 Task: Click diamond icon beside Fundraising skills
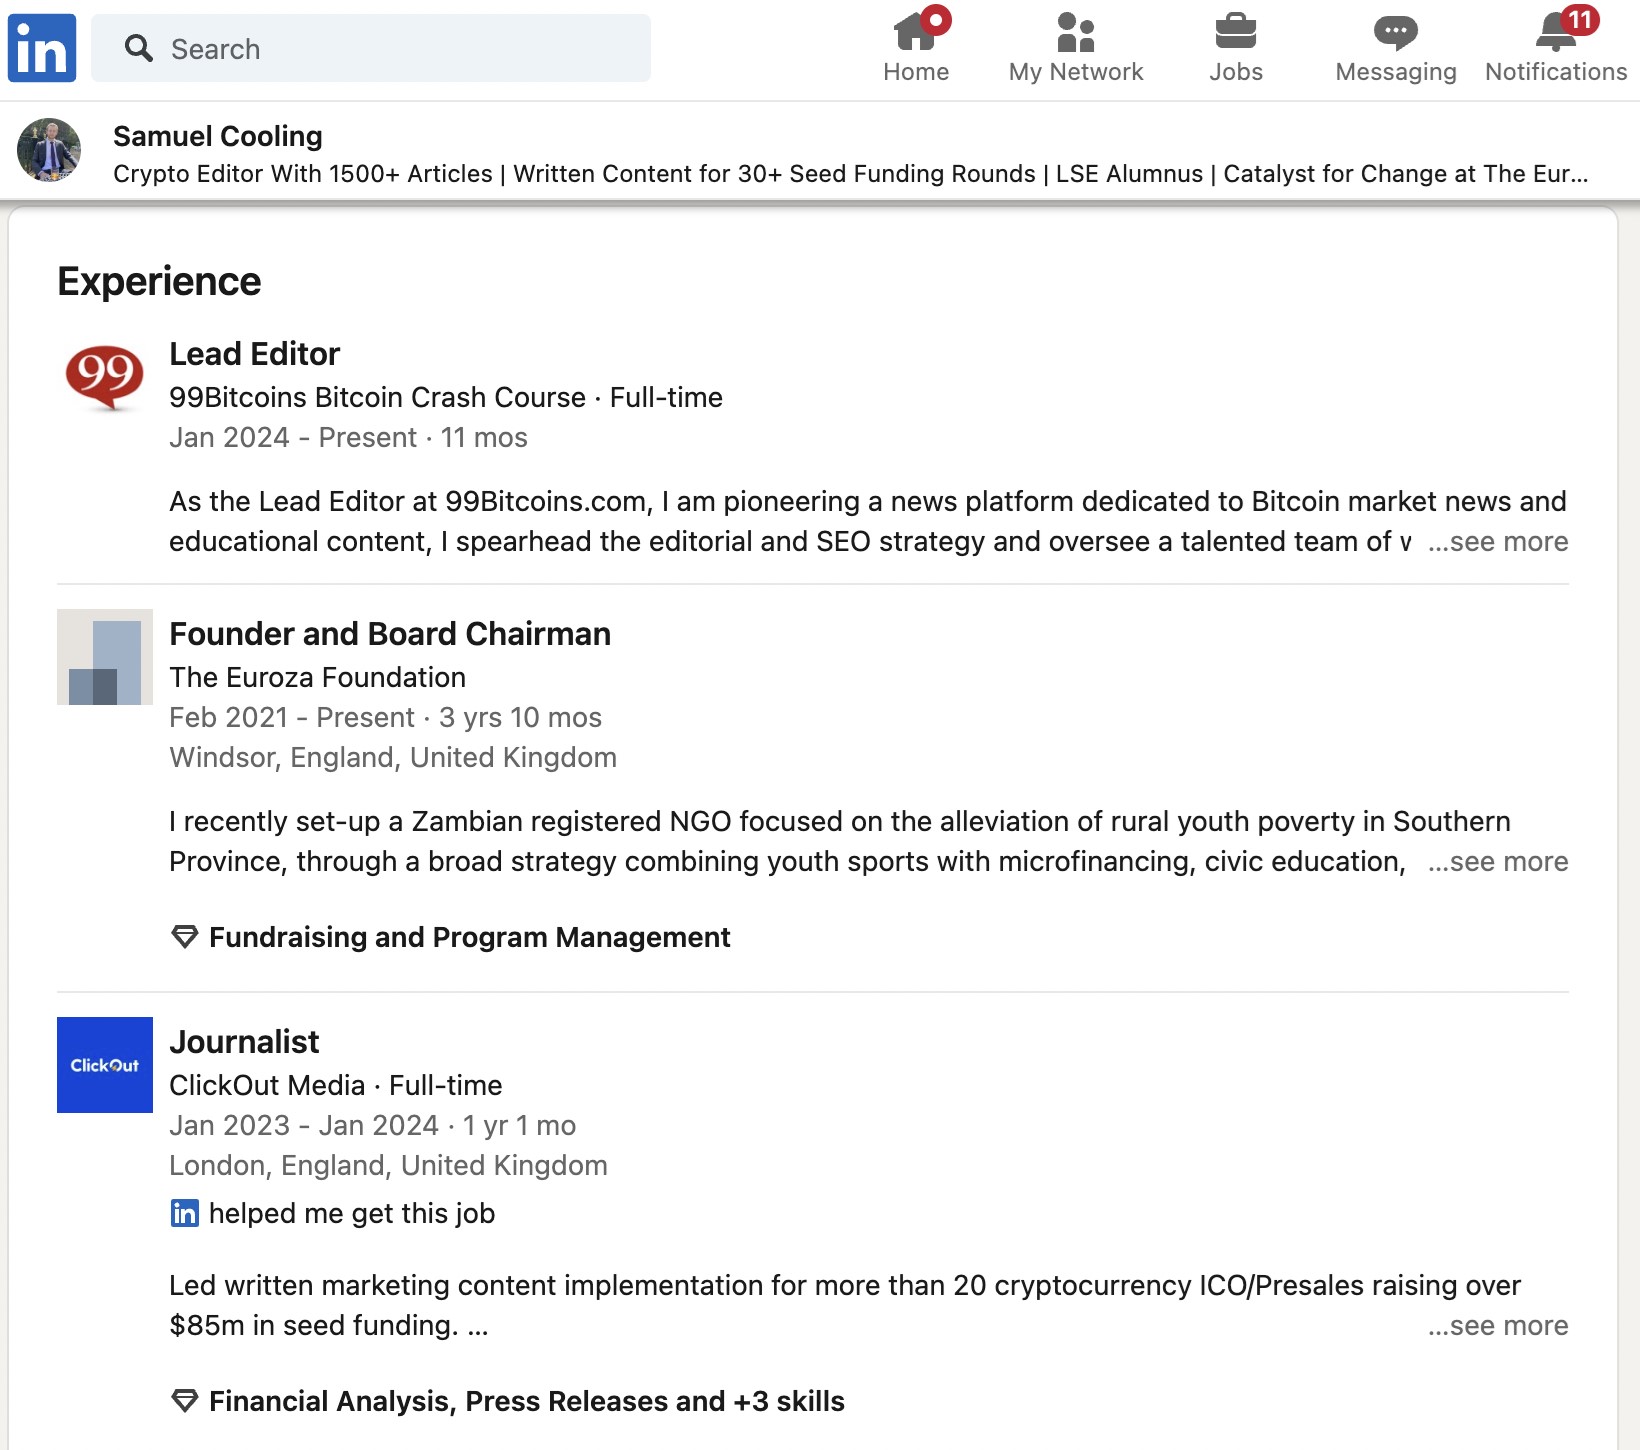pyautogui.click(x=185, y=937)
